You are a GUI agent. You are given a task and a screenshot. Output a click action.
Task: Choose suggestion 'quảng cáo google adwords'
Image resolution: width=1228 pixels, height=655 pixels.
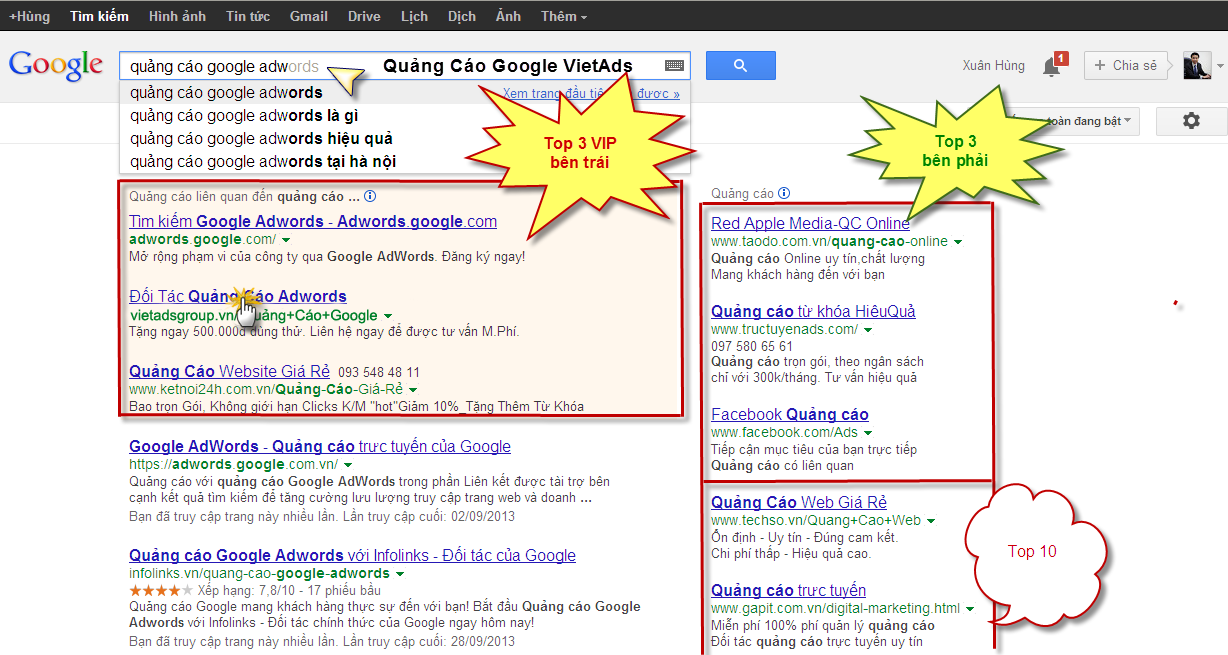click(226, 93)
